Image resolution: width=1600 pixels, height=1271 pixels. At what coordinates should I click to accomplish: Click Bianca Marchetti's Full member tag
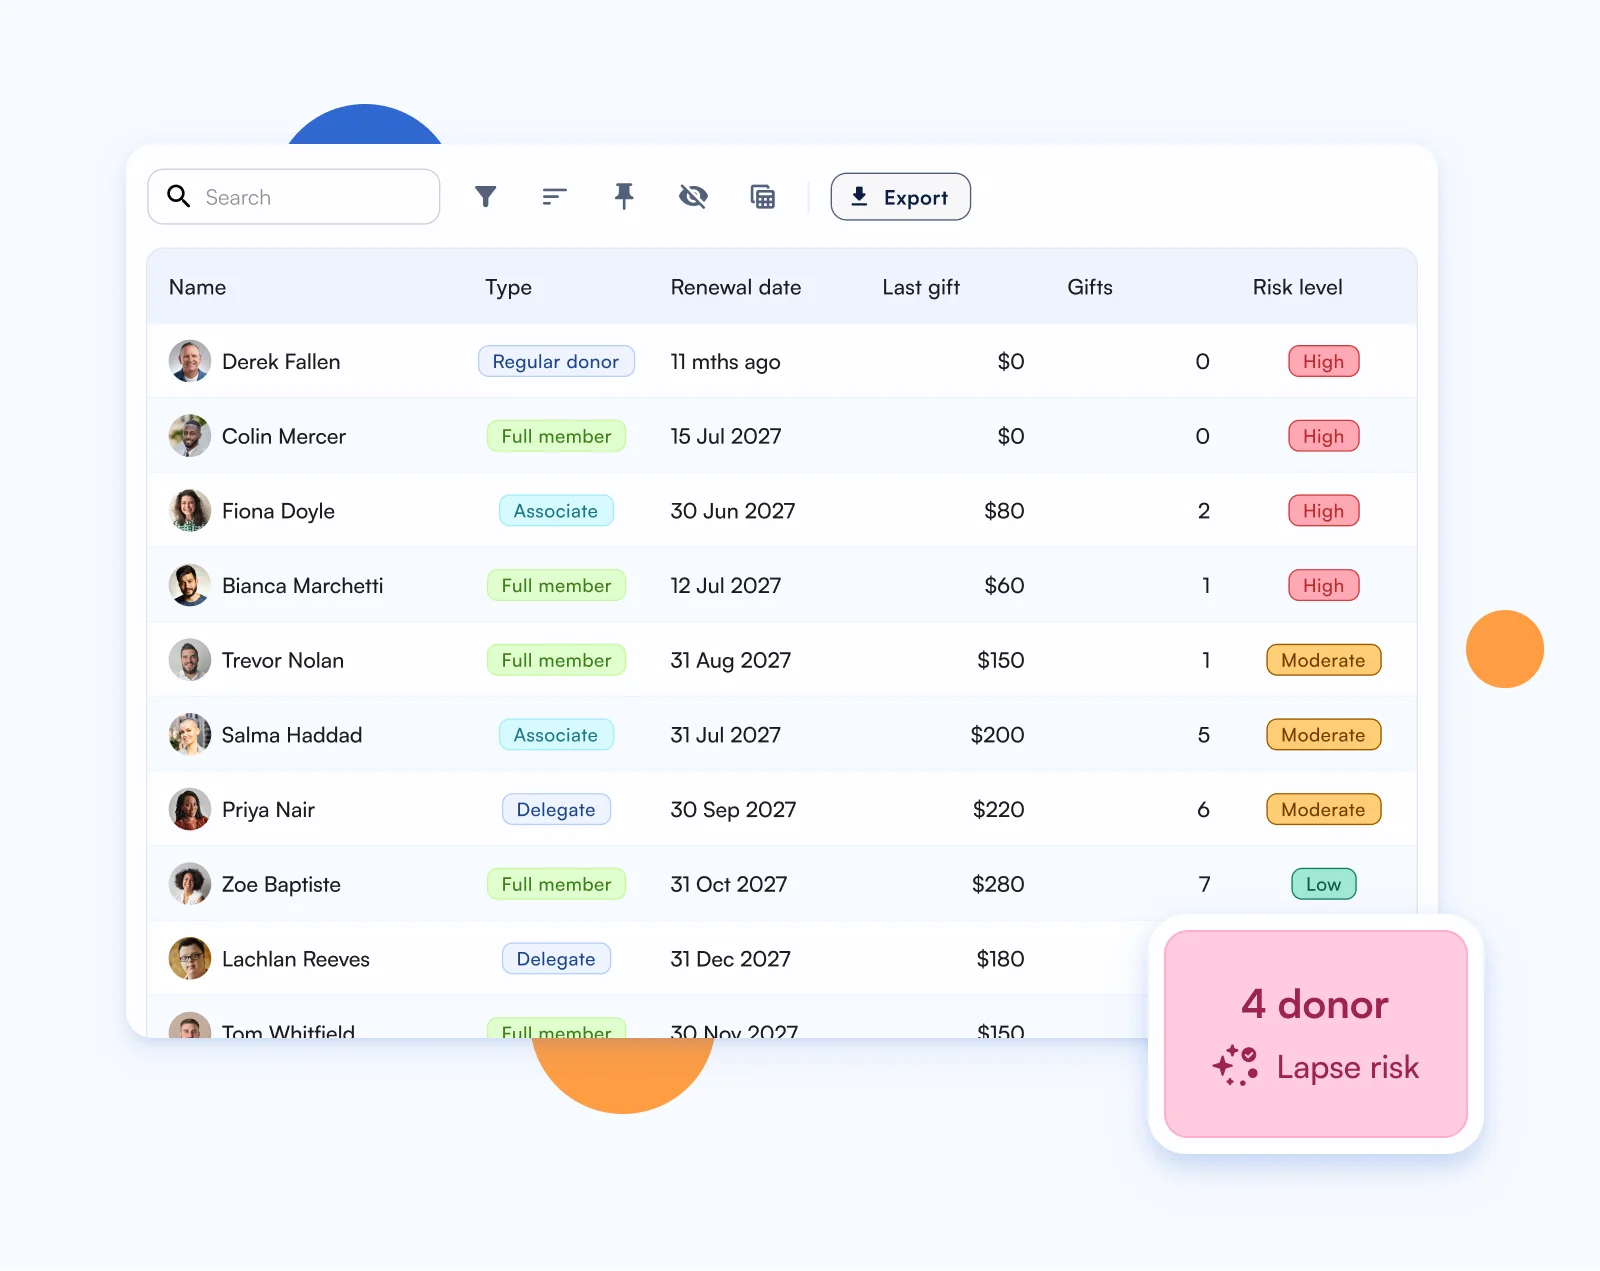(x=556, y=585)
